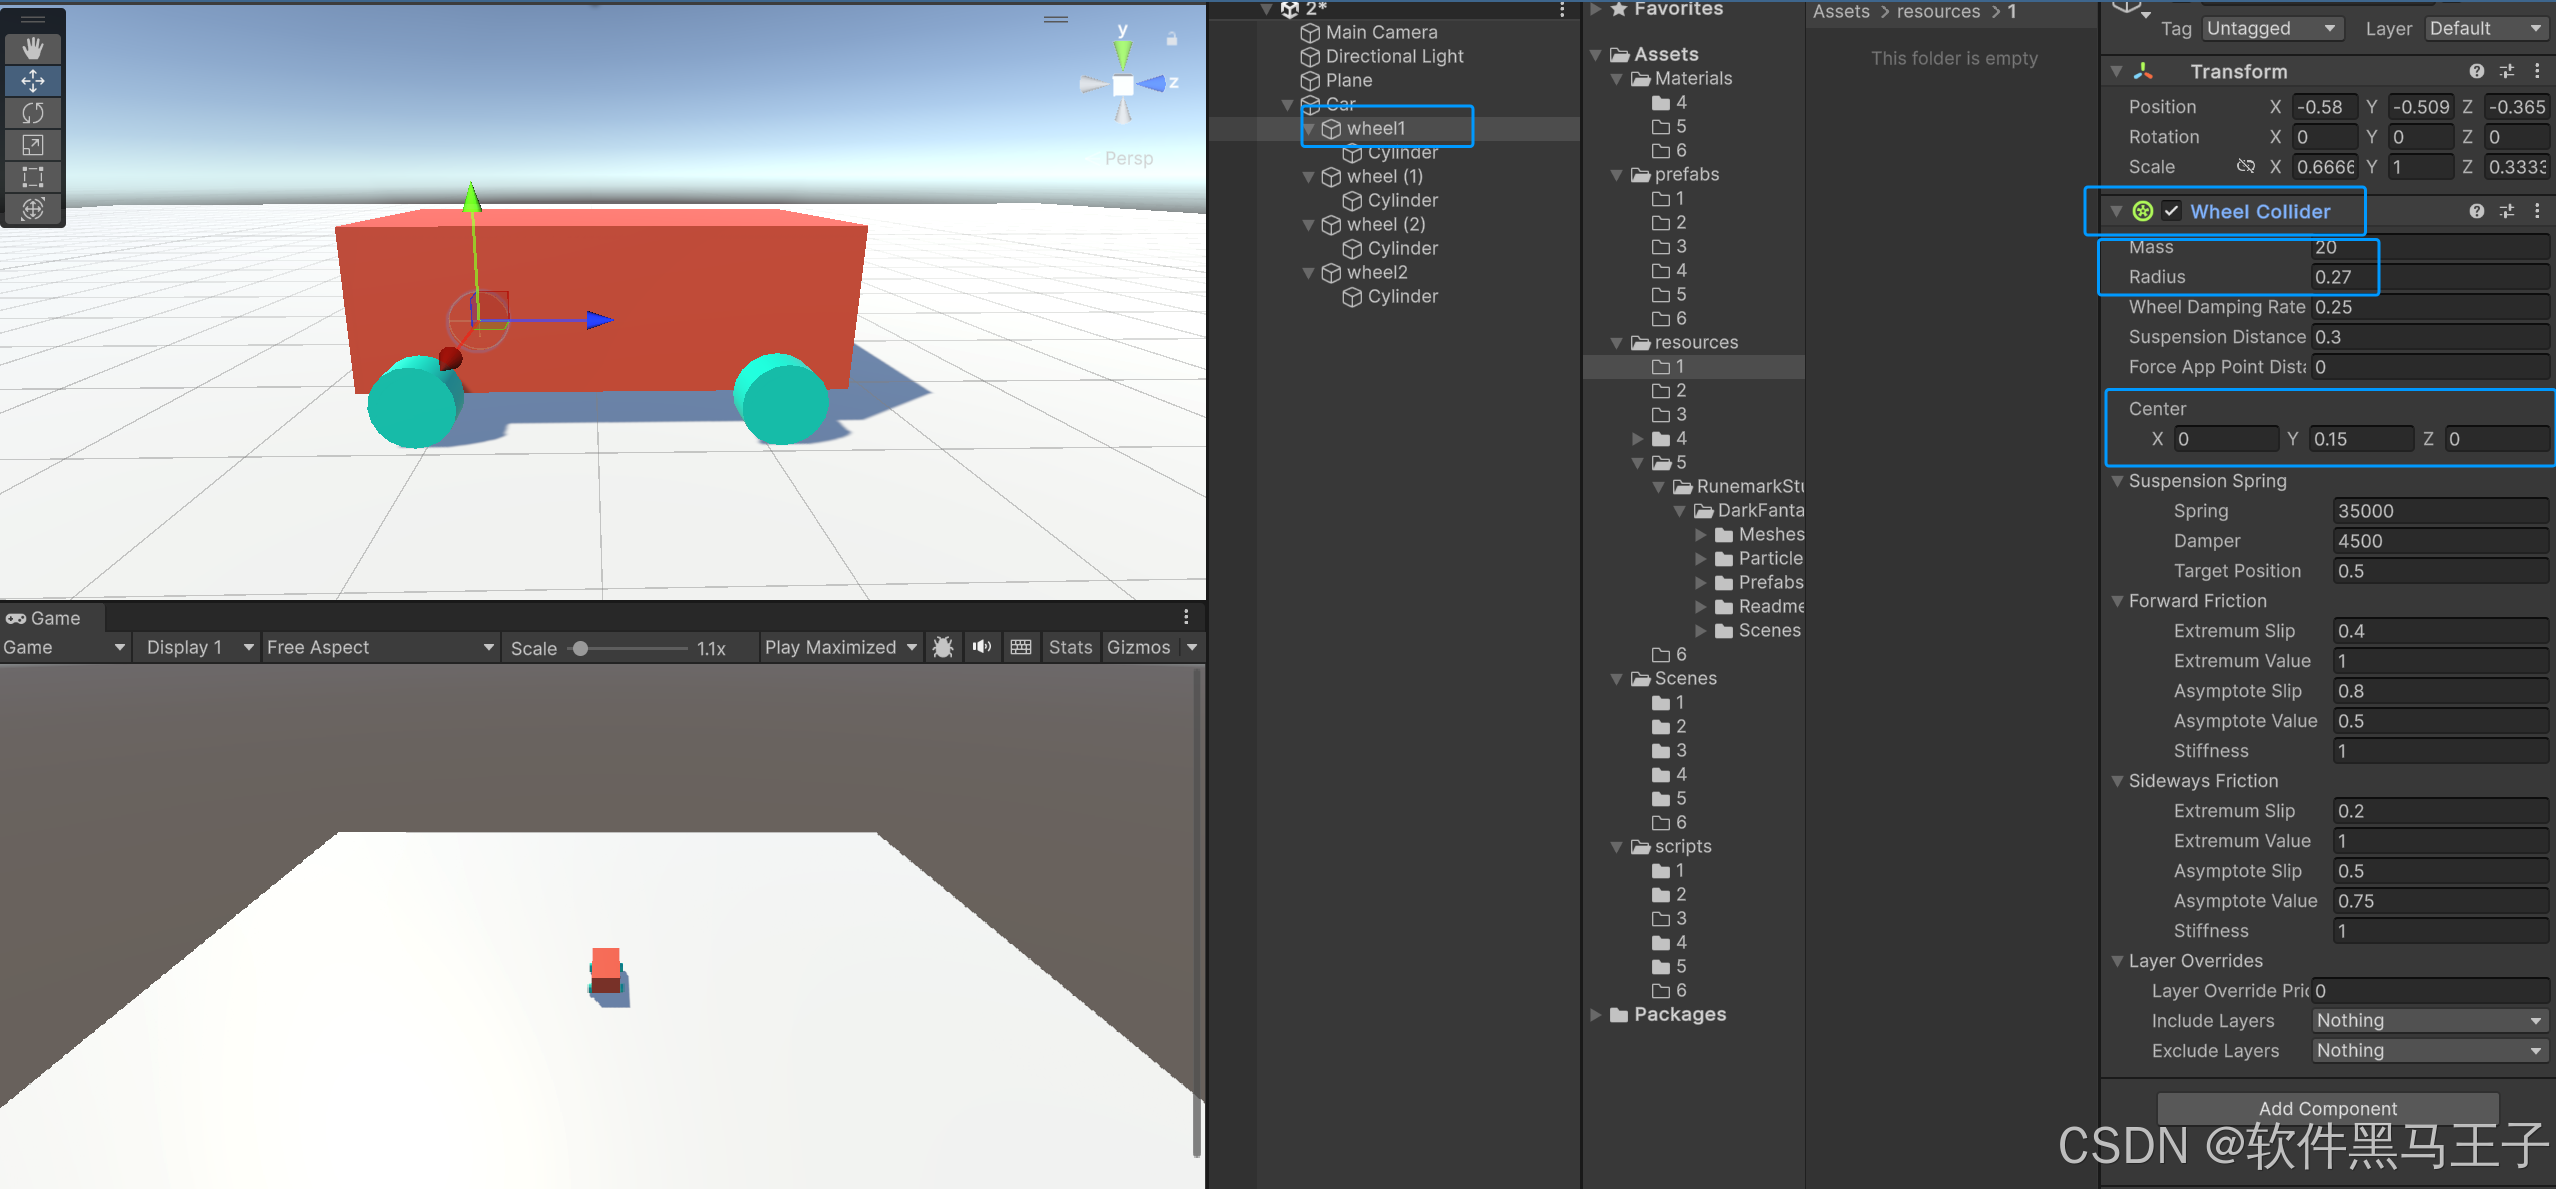Click the Add Component button

2327,1108
